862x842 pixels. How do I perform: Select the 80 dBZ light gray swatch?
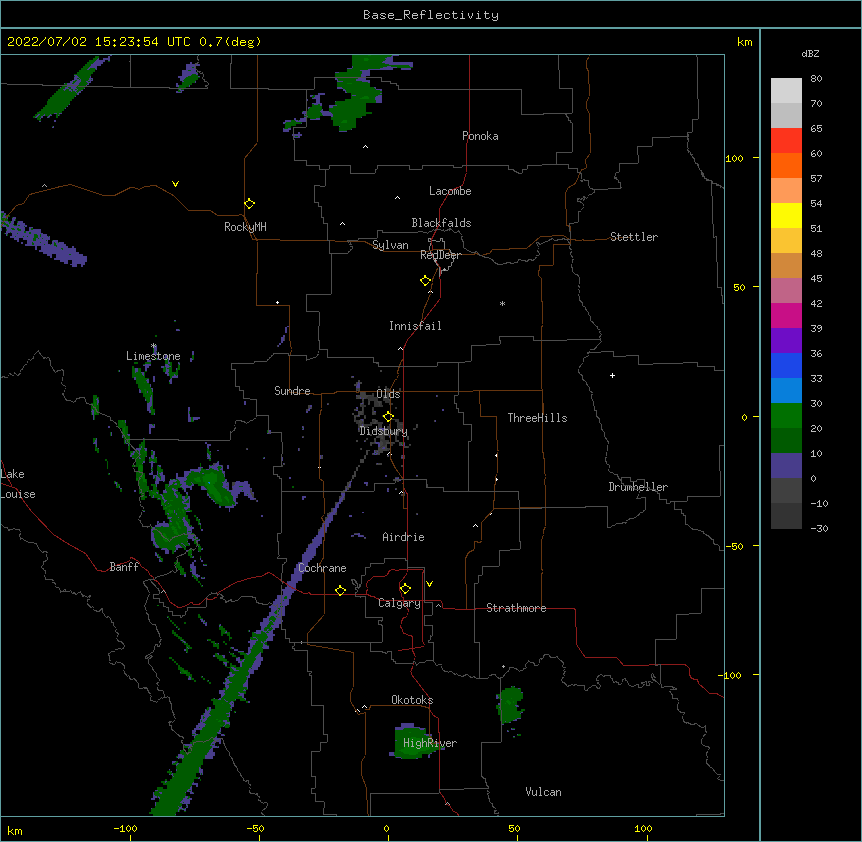[x=786, y=91]
